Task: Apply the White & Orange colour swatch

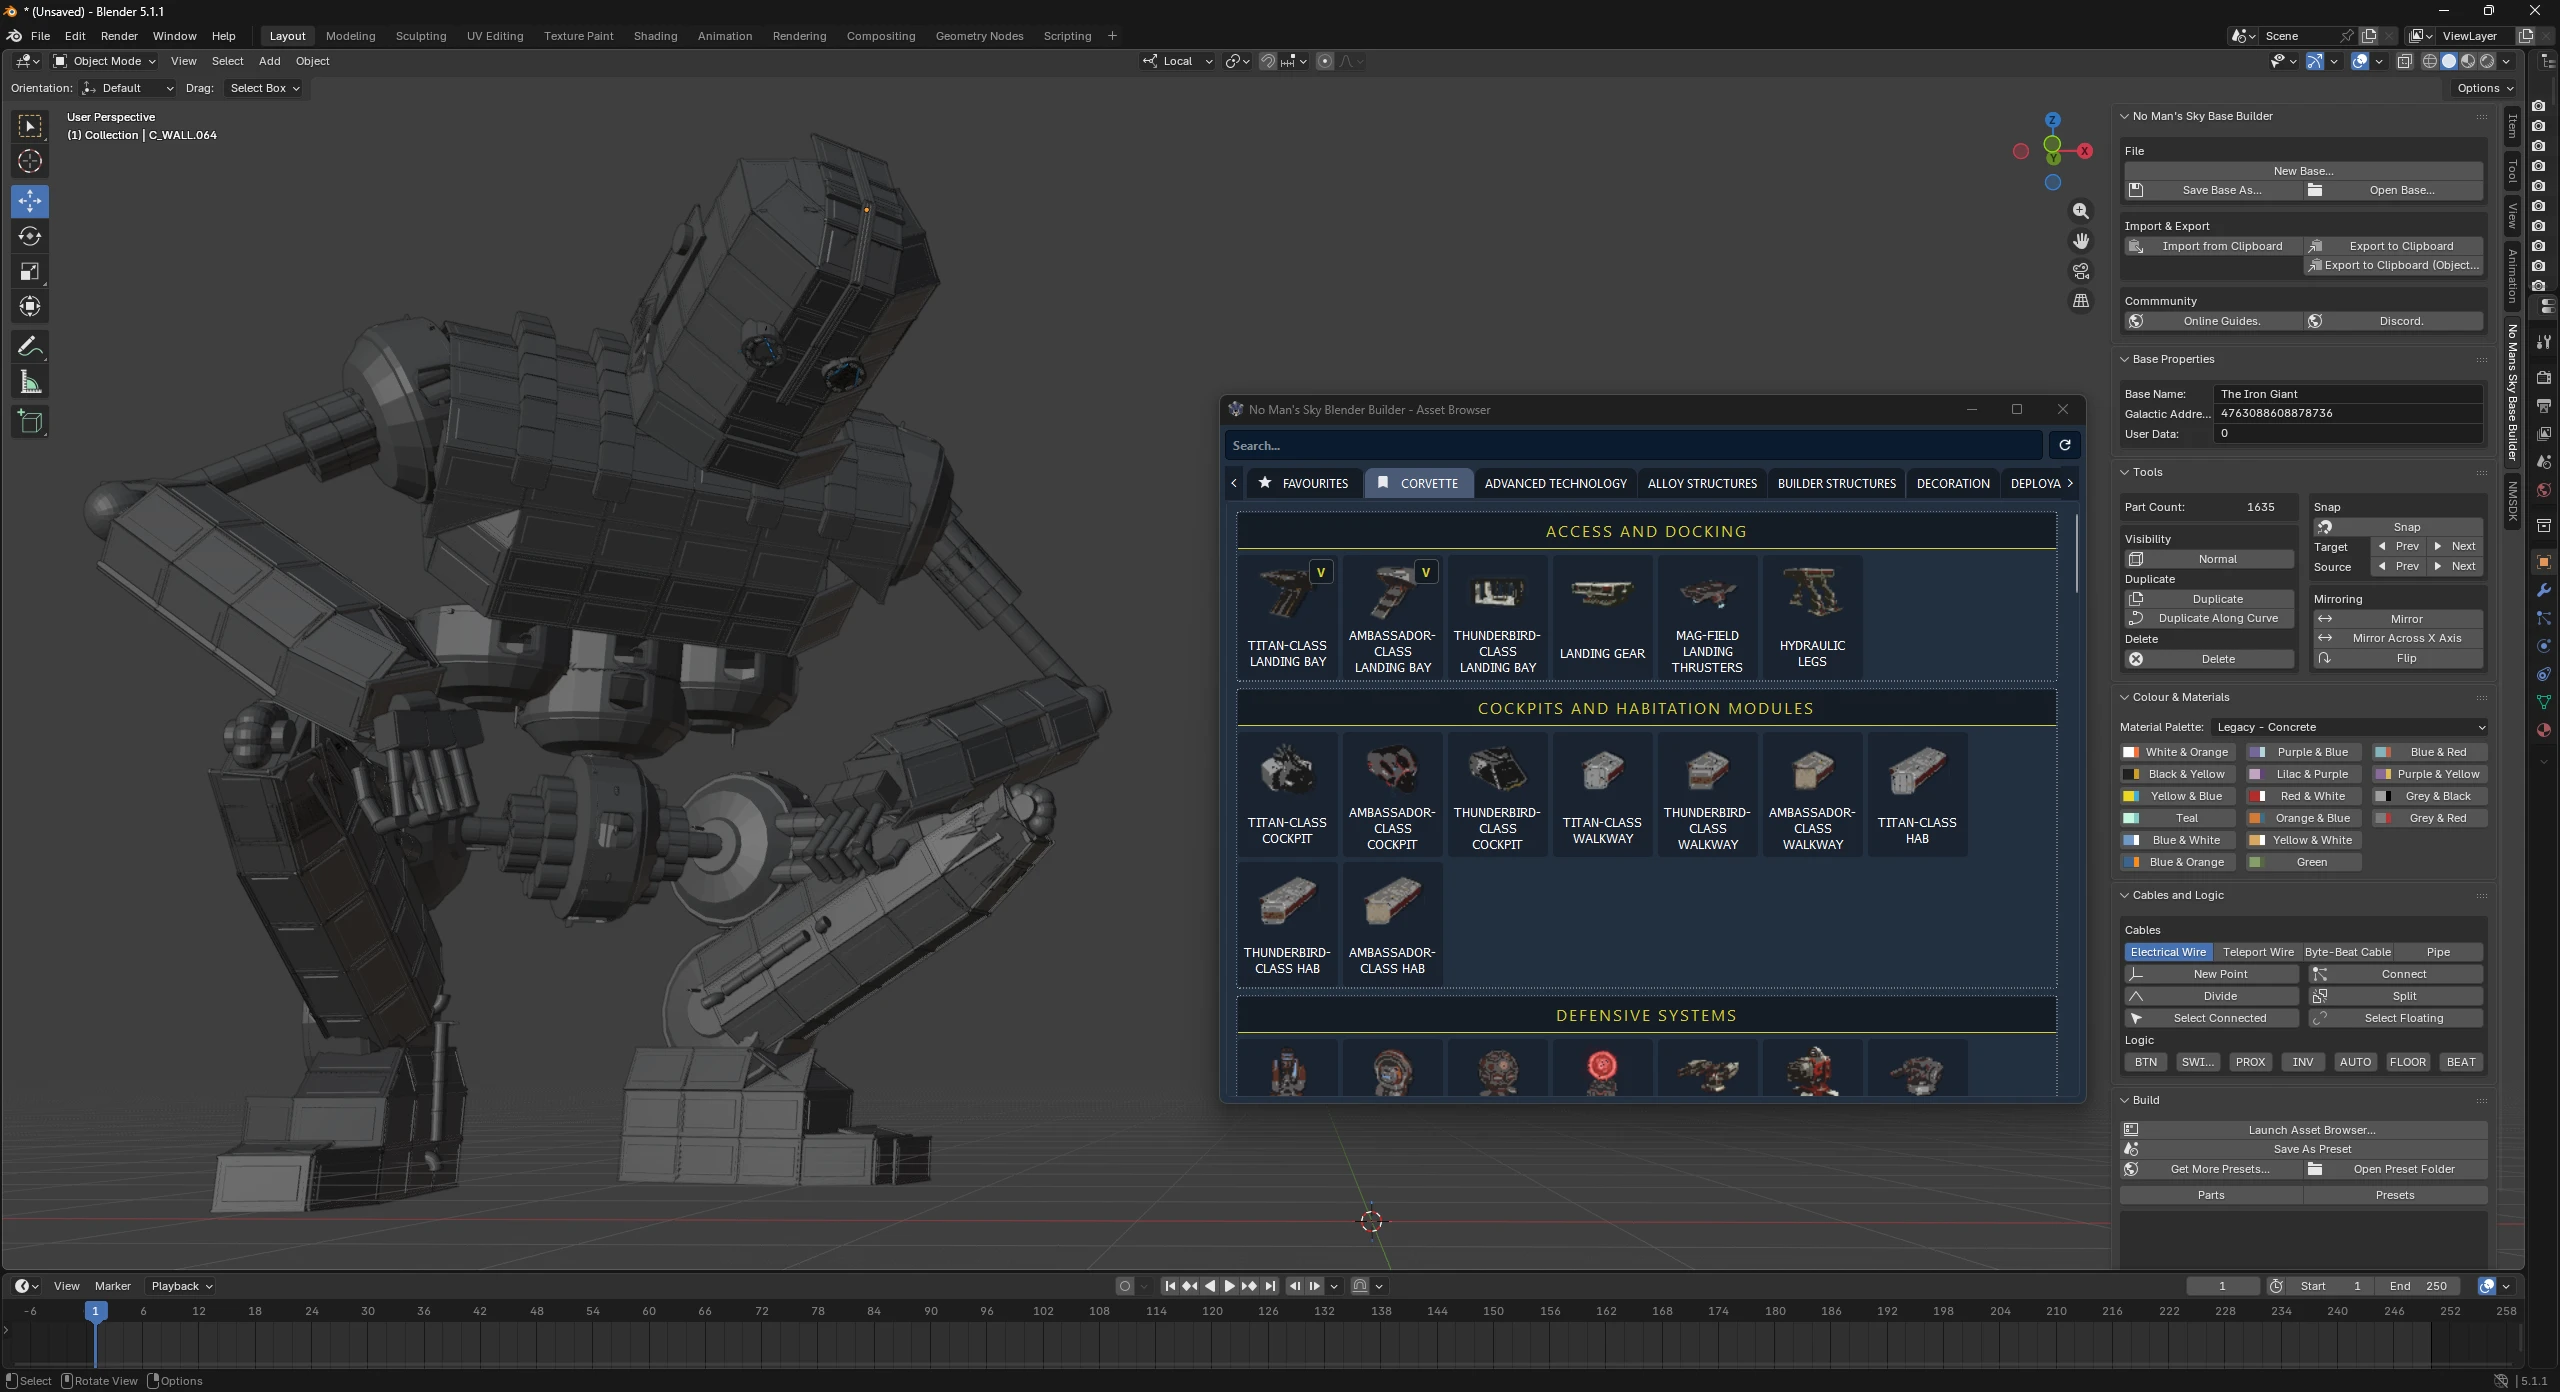Action: pos(2178,752)
